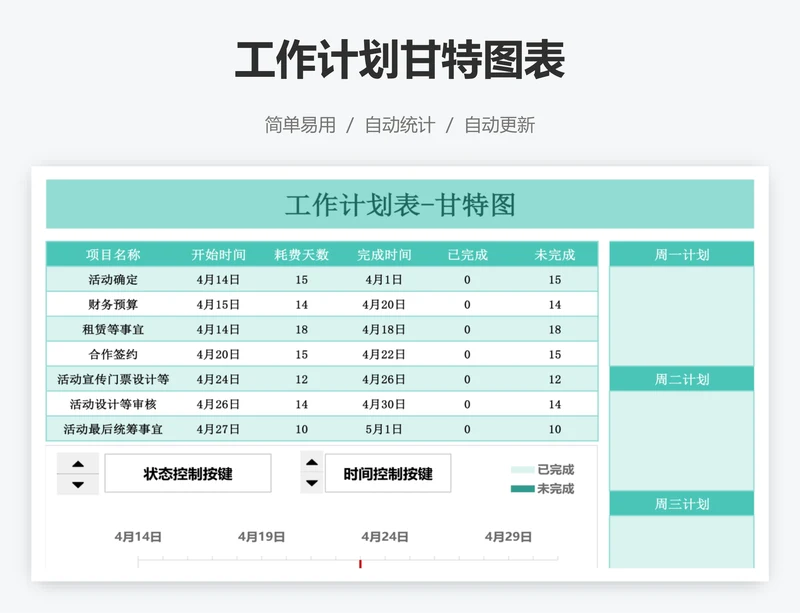Click the 完成时间 column header
This screenshot has height=613, width=800.
384,254
